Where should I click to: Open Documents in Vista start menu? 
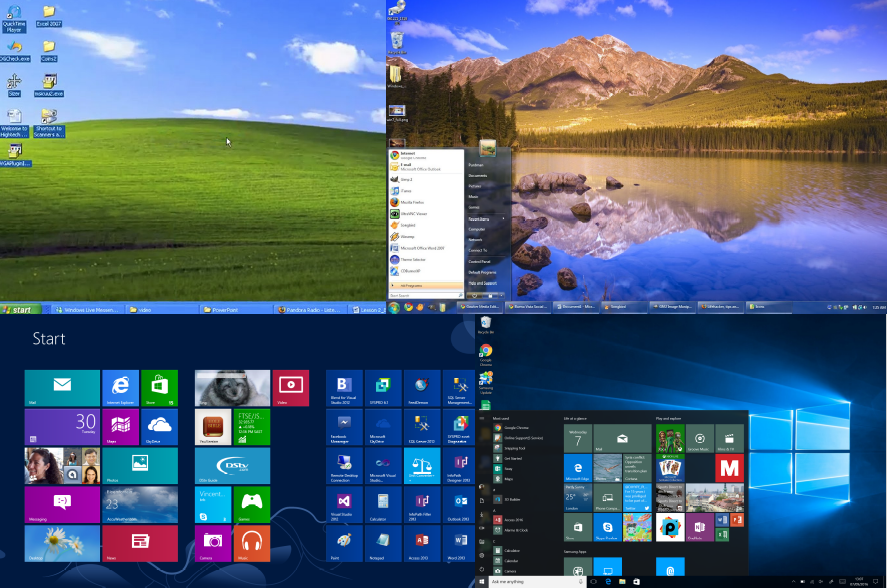[x=477, y=175]
